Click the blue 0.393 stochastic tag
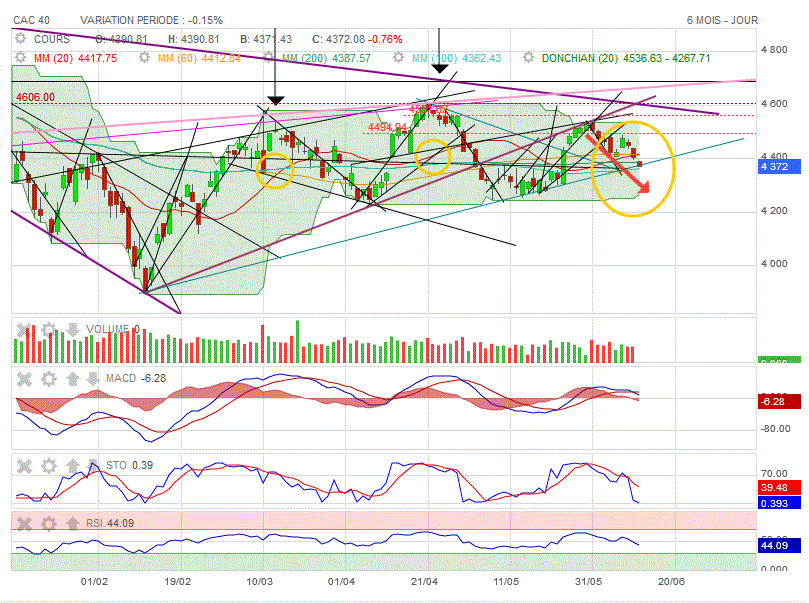809x603 pixels. [779, 503]
